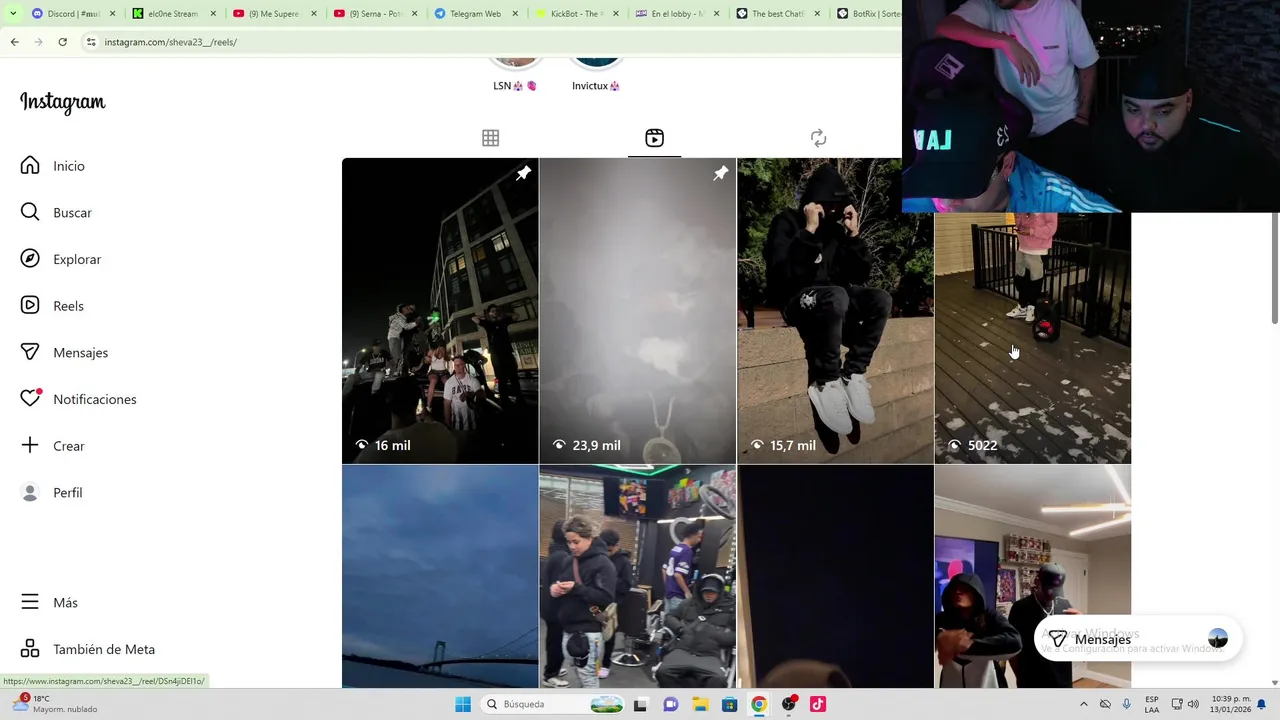
Task: Switch to the posts grid tab
Action: [490, 138]
